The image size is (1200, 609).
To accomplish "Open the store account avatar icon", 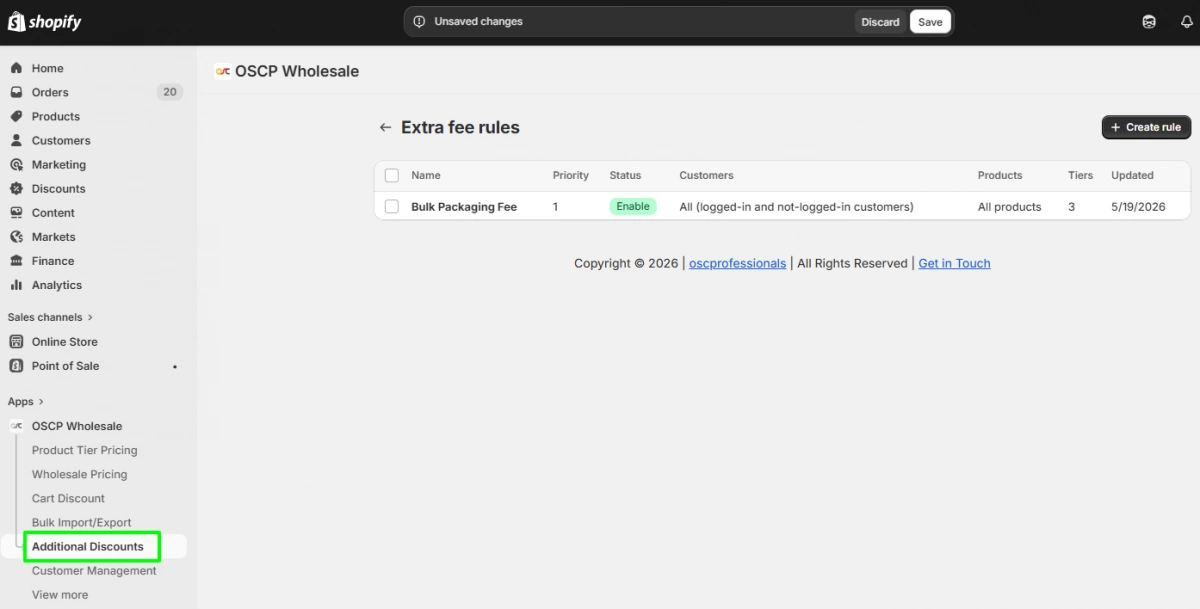I will 1150,22.
